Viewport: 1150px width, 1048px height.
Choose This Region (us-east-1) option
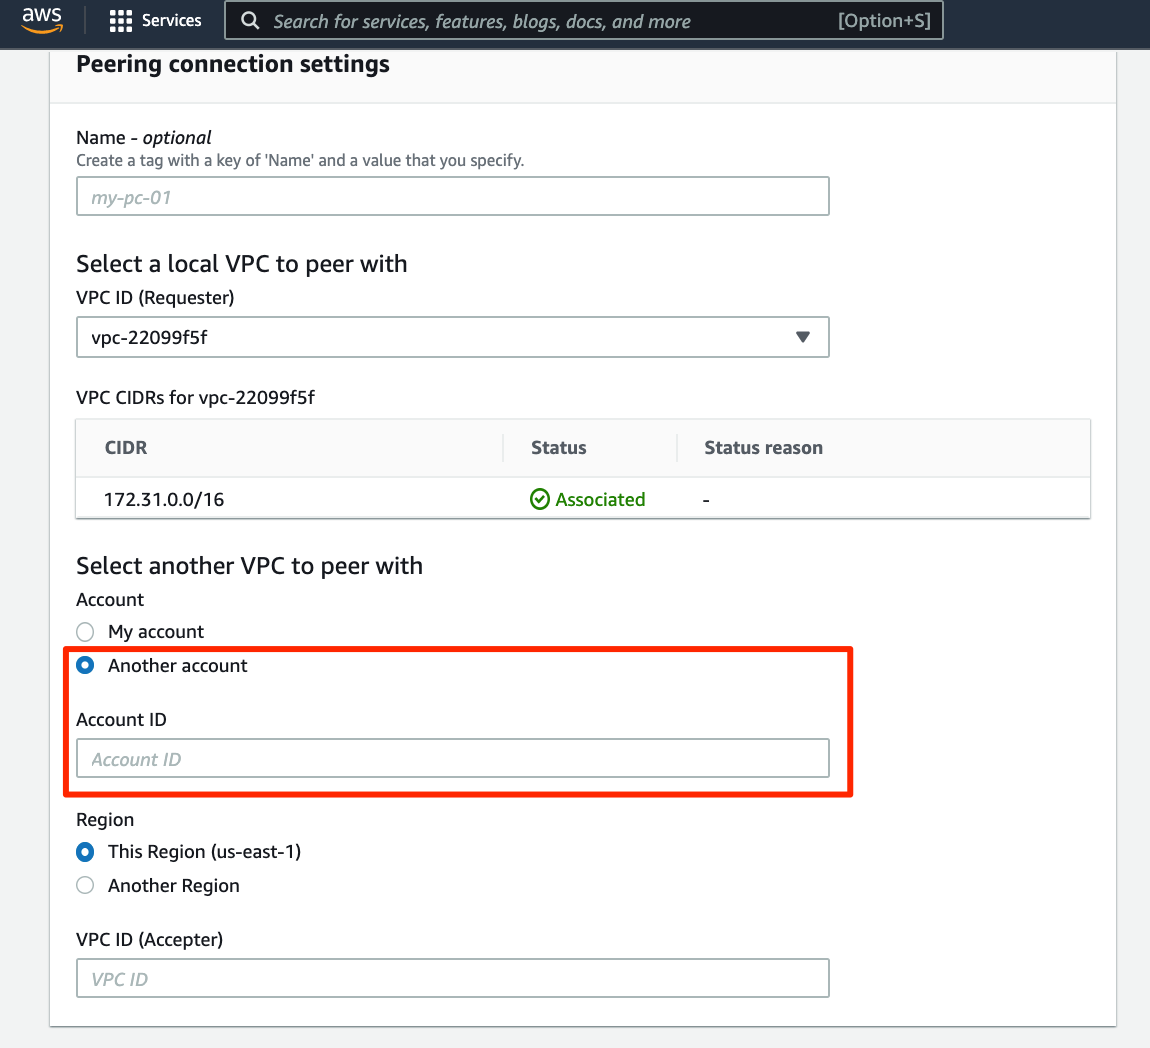[x=85, y=851]
